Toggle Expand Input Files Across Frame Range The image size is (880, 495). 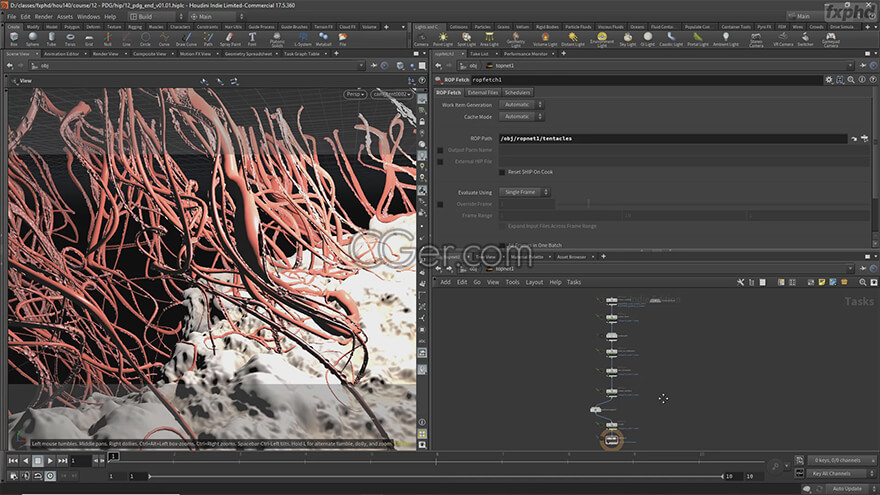(x=502, y=226)
